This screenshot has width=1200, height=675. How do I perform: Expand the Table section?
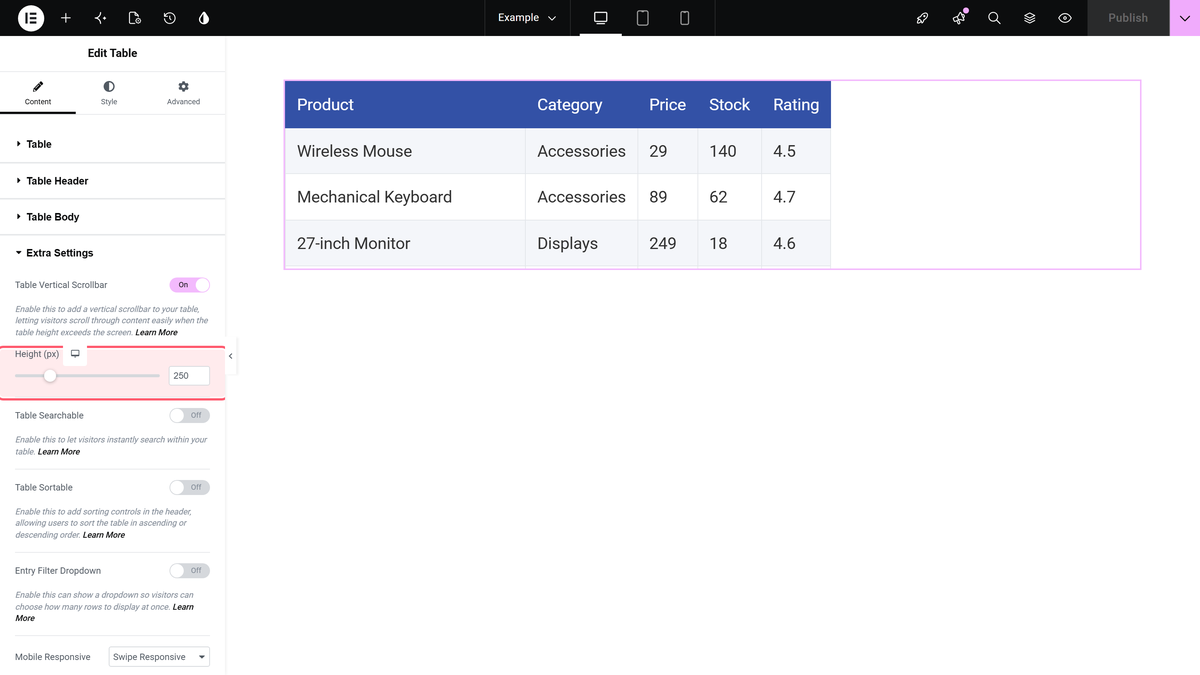point(113,144)
